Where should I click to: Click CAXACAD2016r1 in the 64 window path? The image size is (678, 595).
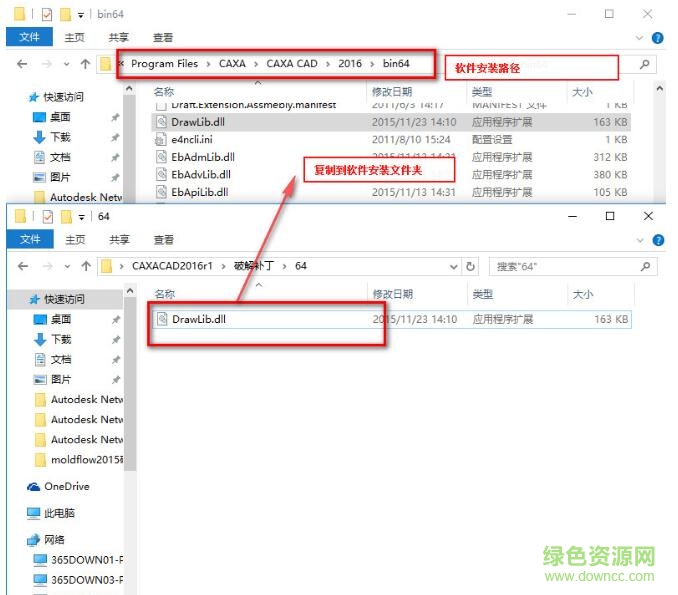tap(172, 266)
